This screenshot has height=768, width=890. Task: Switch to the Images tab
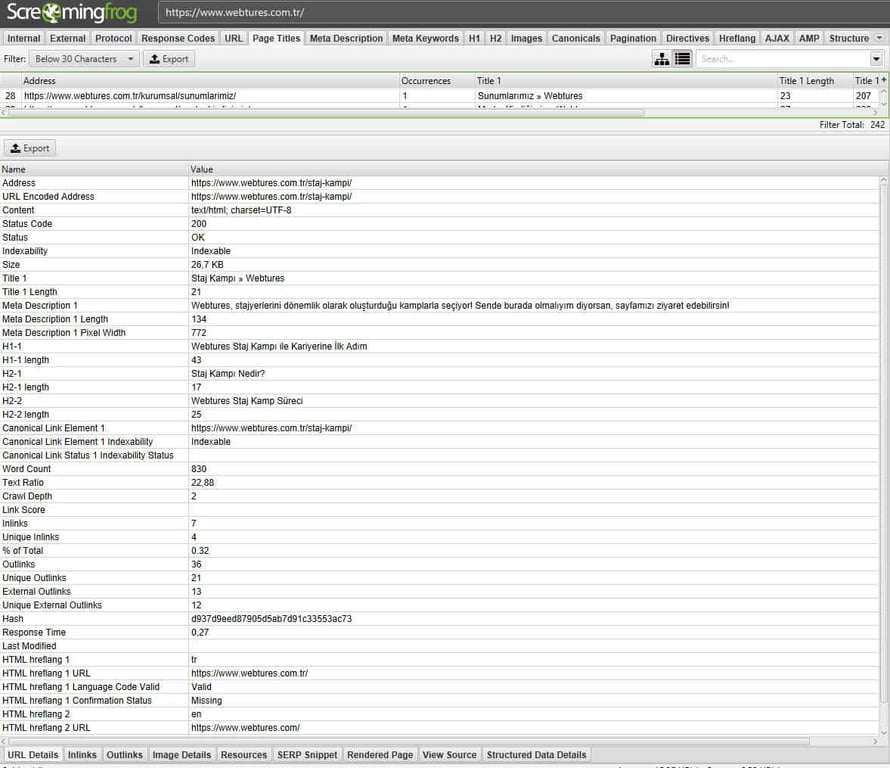(x=525, y=38)
